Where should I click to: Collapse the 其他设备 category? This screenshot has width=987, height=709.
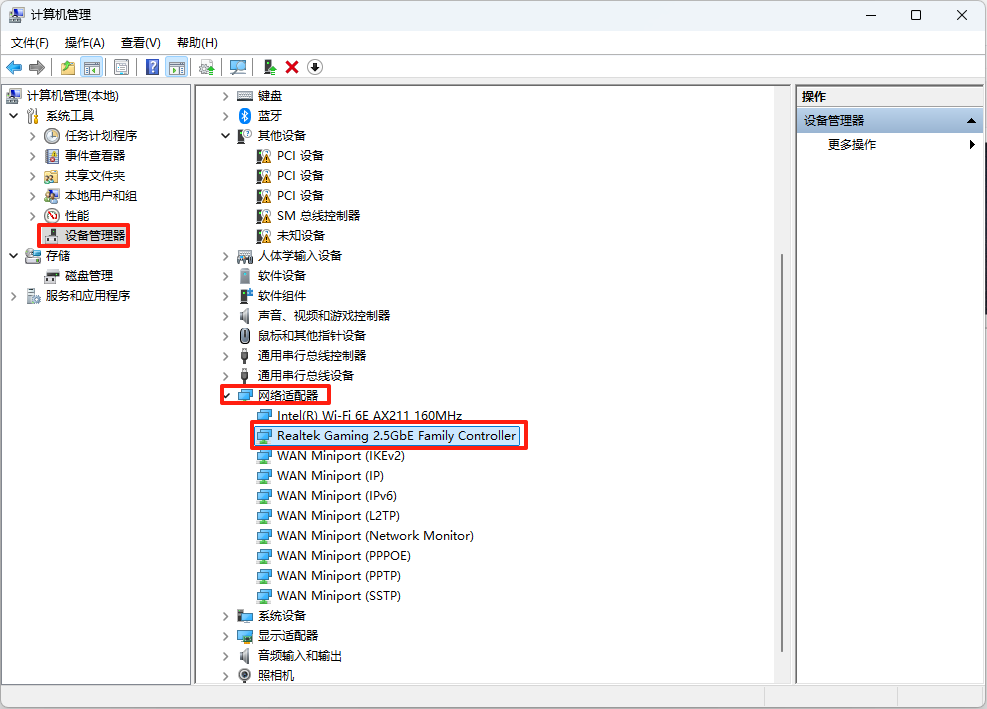click(x=225, y=136)
